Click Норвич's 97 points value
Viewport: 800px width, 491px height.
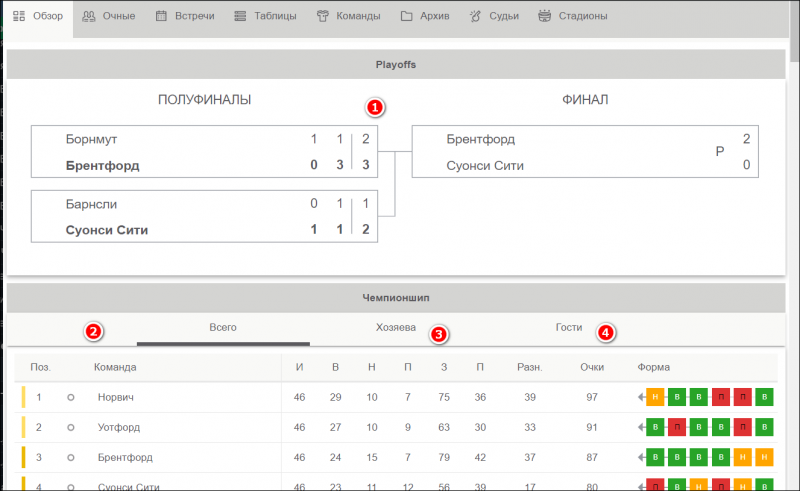tap(592, 397)
